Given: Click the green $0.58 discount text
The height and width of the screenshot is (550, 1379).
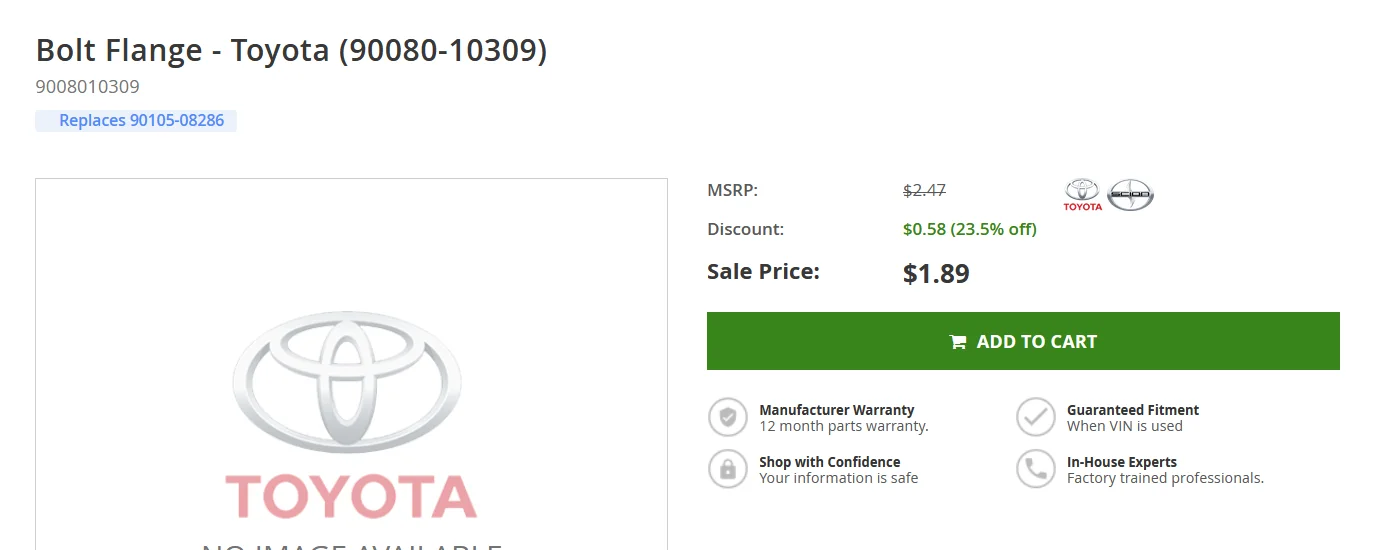Looking at the screenshot, I should click(969, 229).
